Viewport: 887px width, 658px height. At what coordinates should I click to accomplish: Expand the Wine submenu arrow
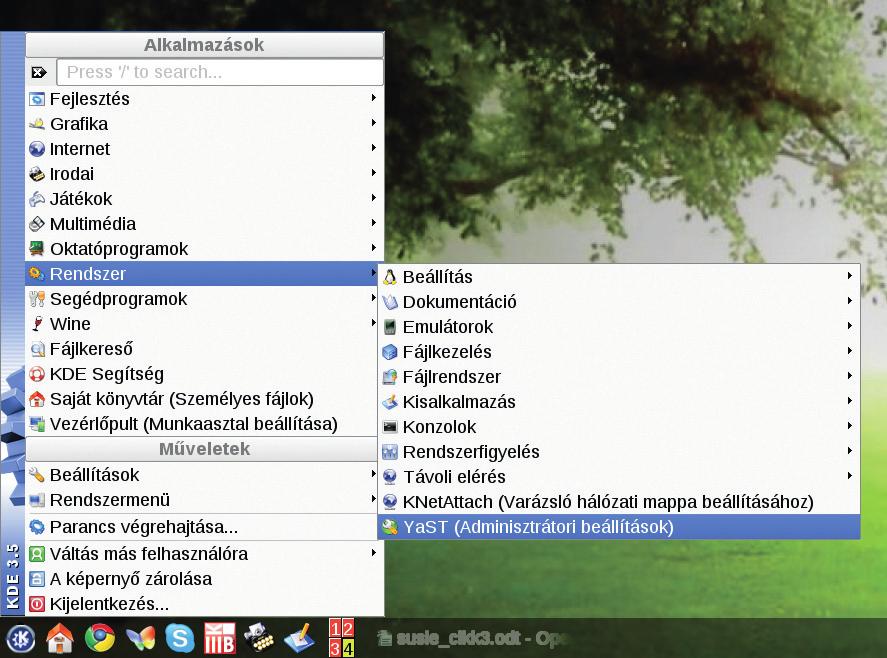click(374, 322)
